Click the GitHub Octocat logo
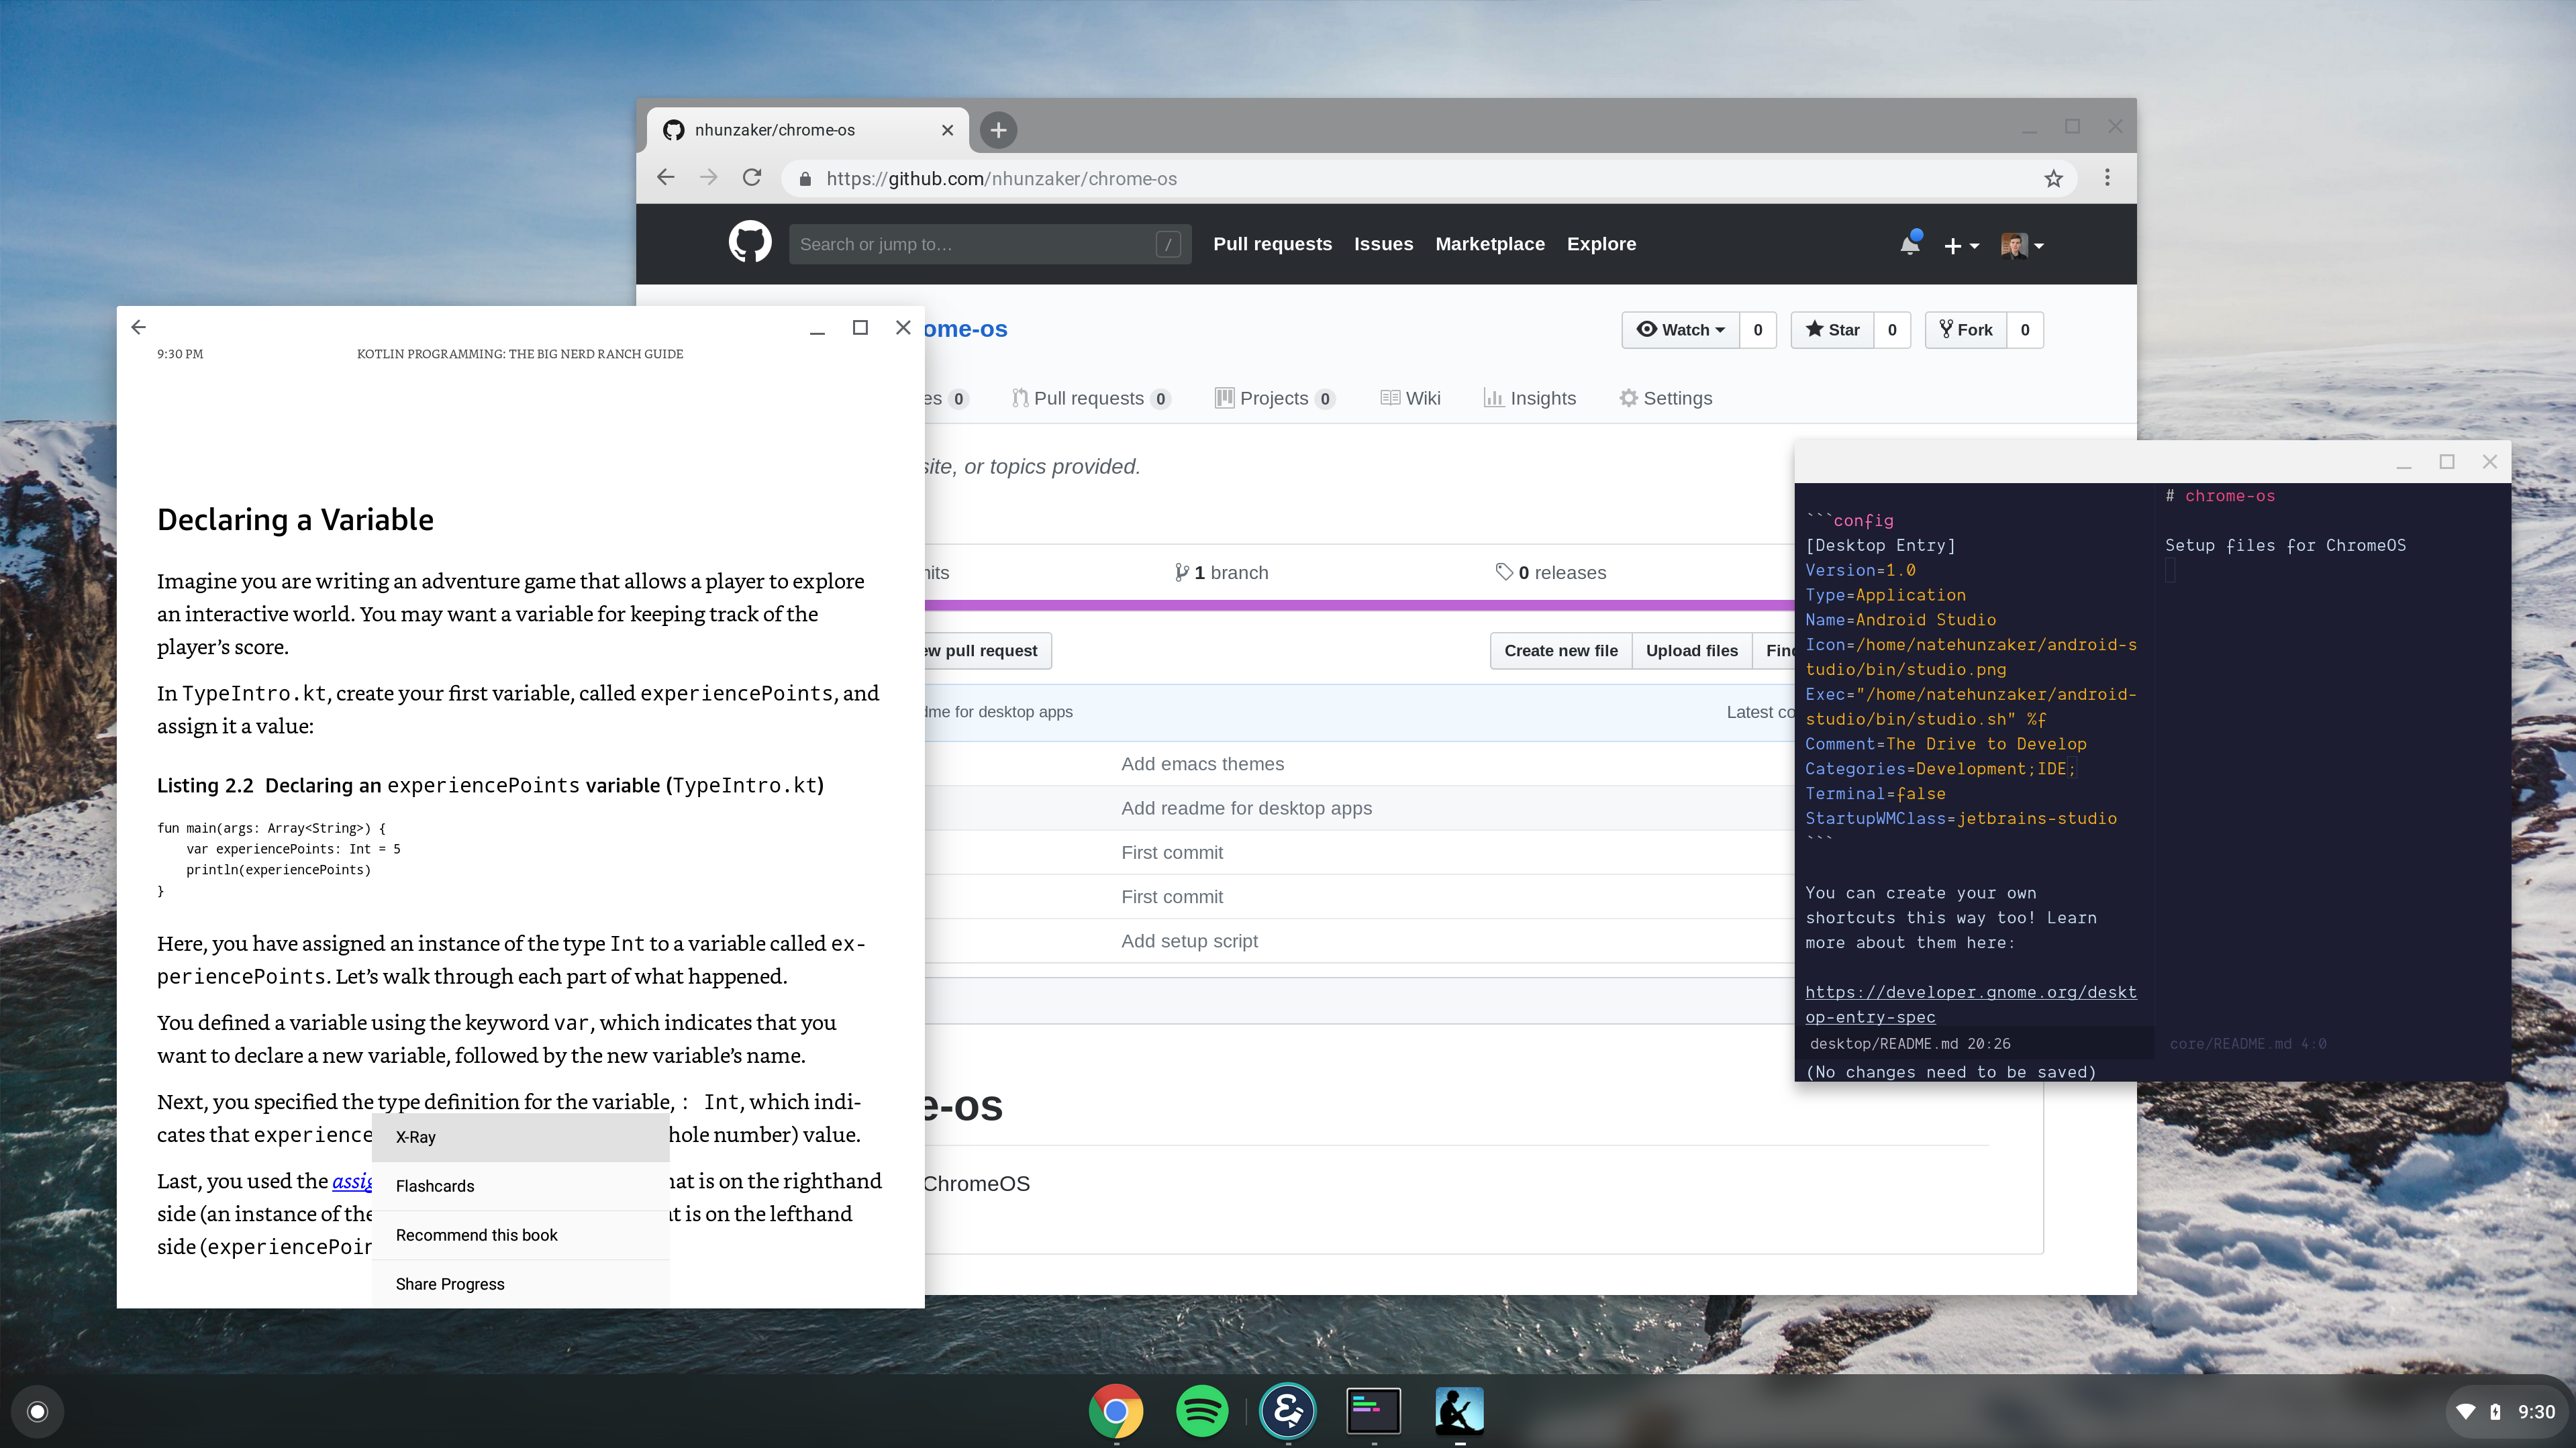 point(750,243)
